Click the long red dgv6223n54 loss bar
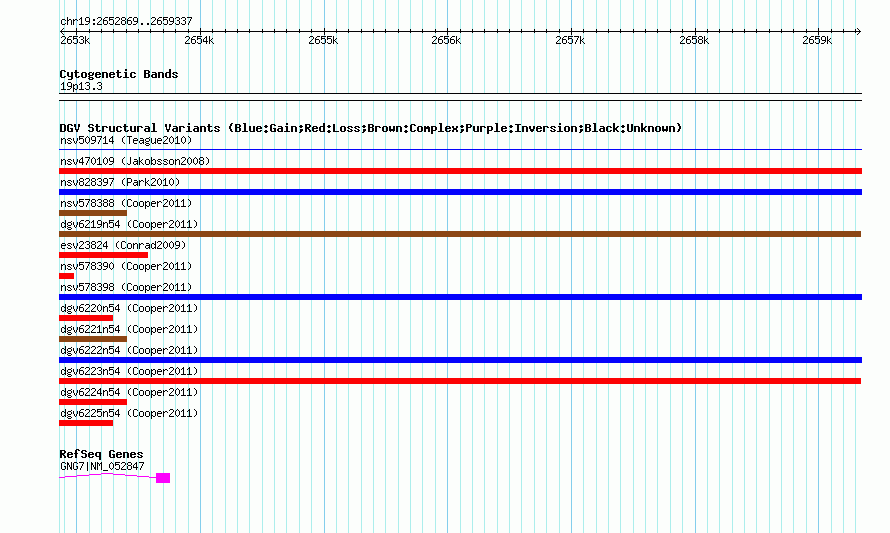Screen dimensions: 890x533 pos(460,381)
